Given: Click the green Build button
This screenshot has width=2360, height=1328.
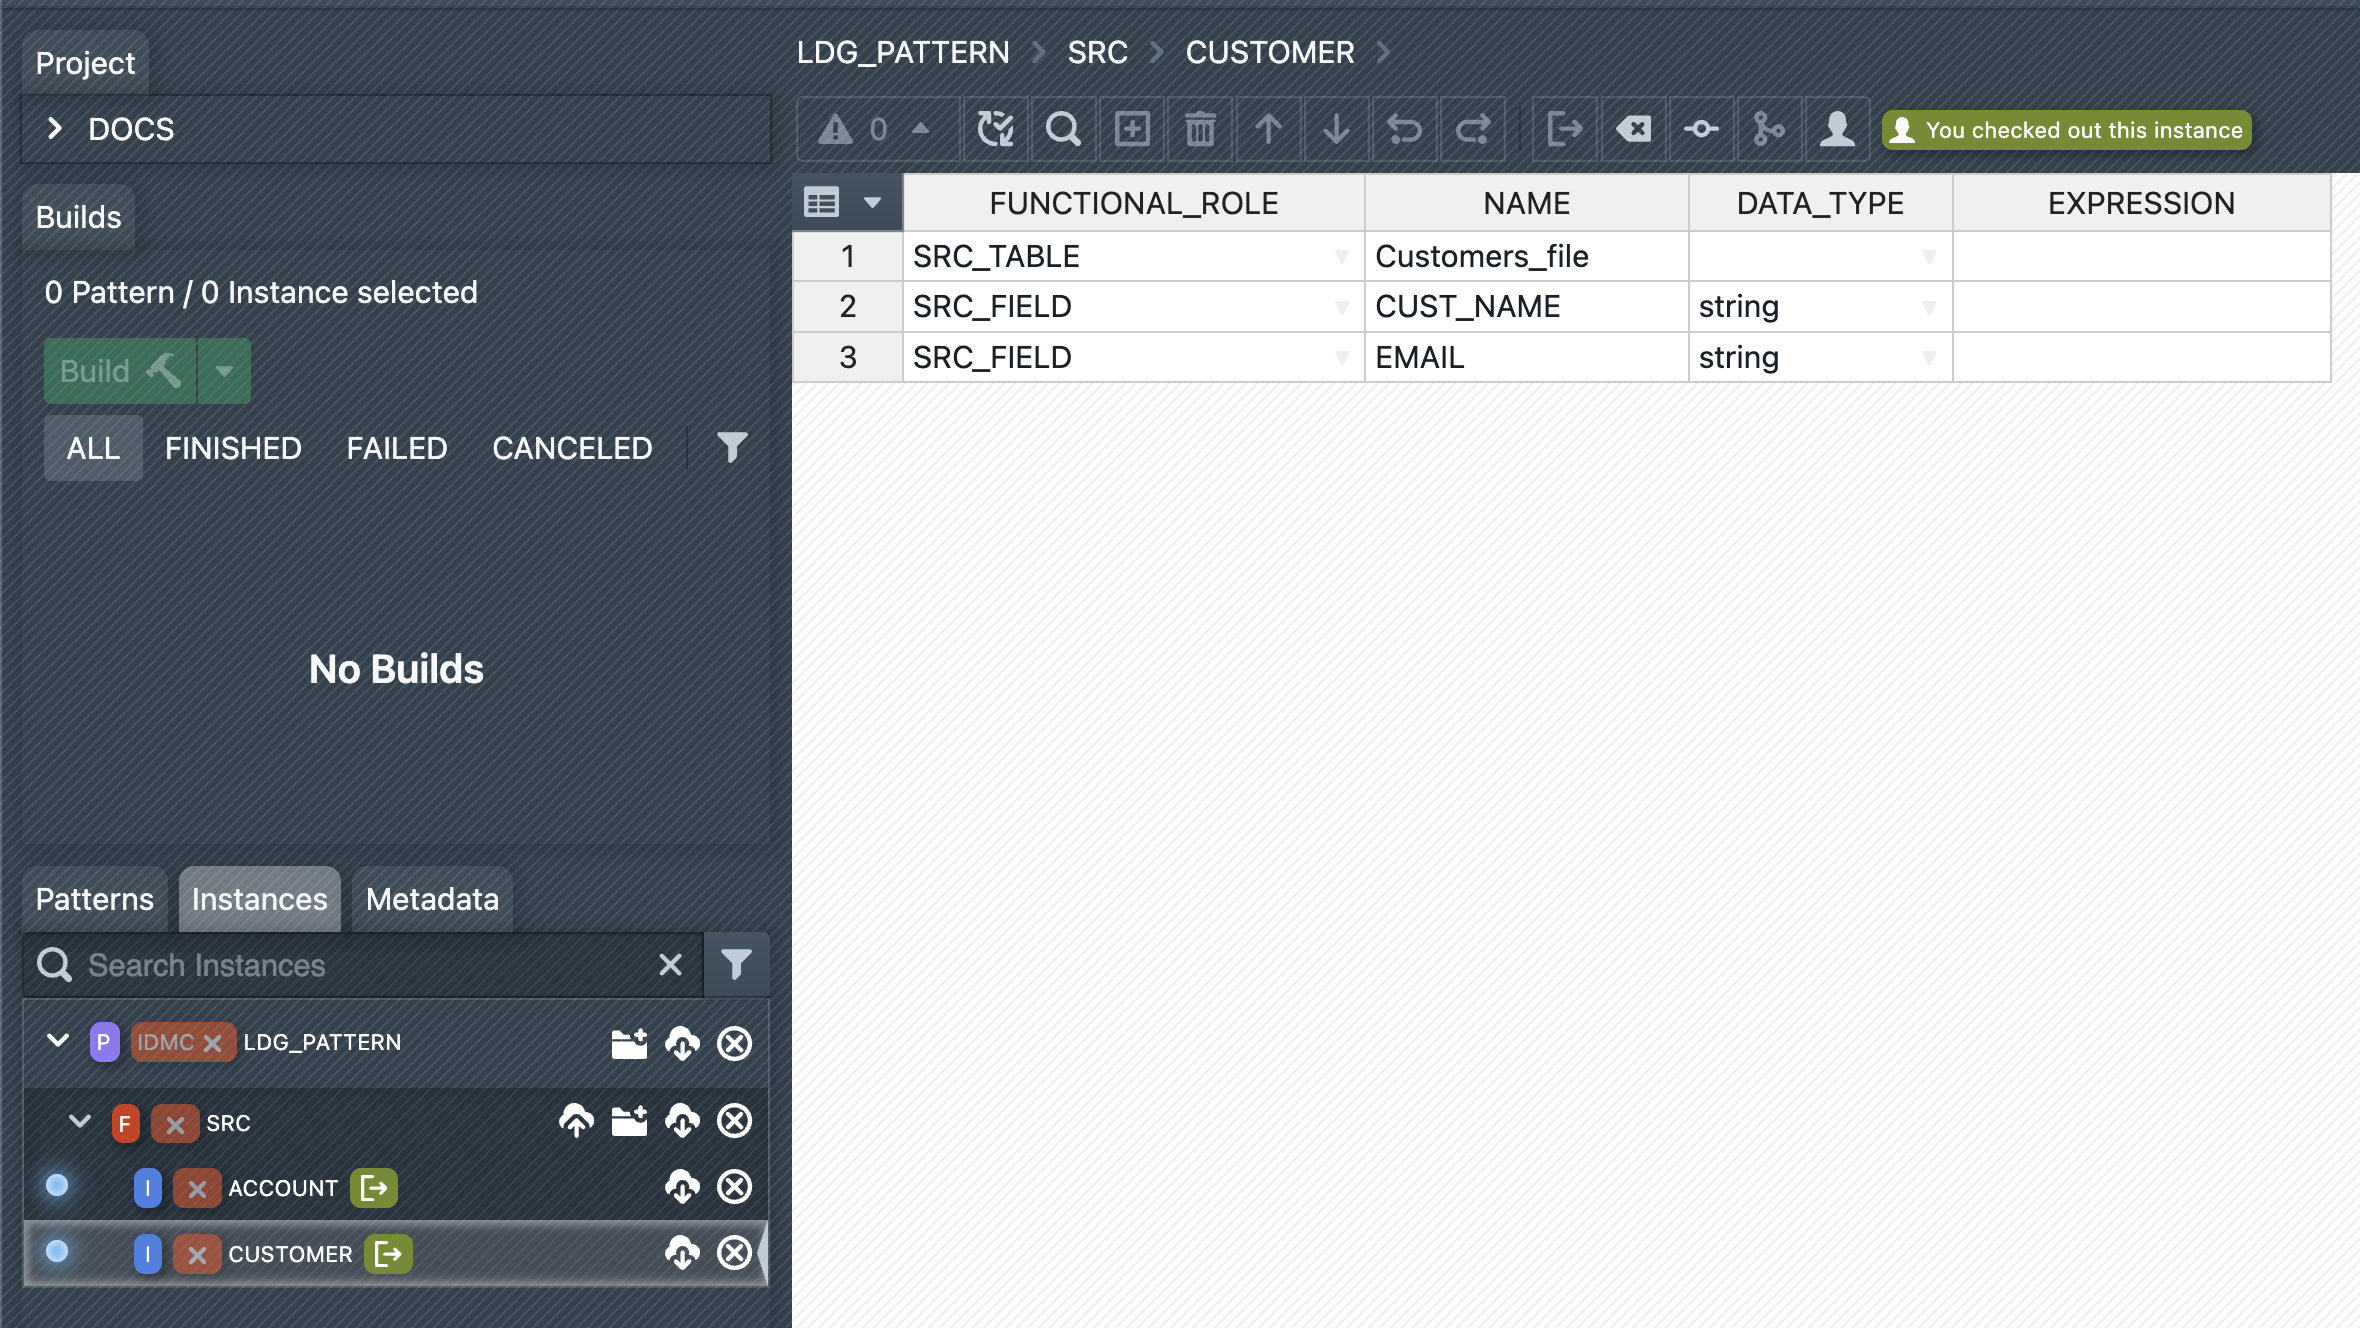Looking at the screenshot, I should [x=120, y=371].
